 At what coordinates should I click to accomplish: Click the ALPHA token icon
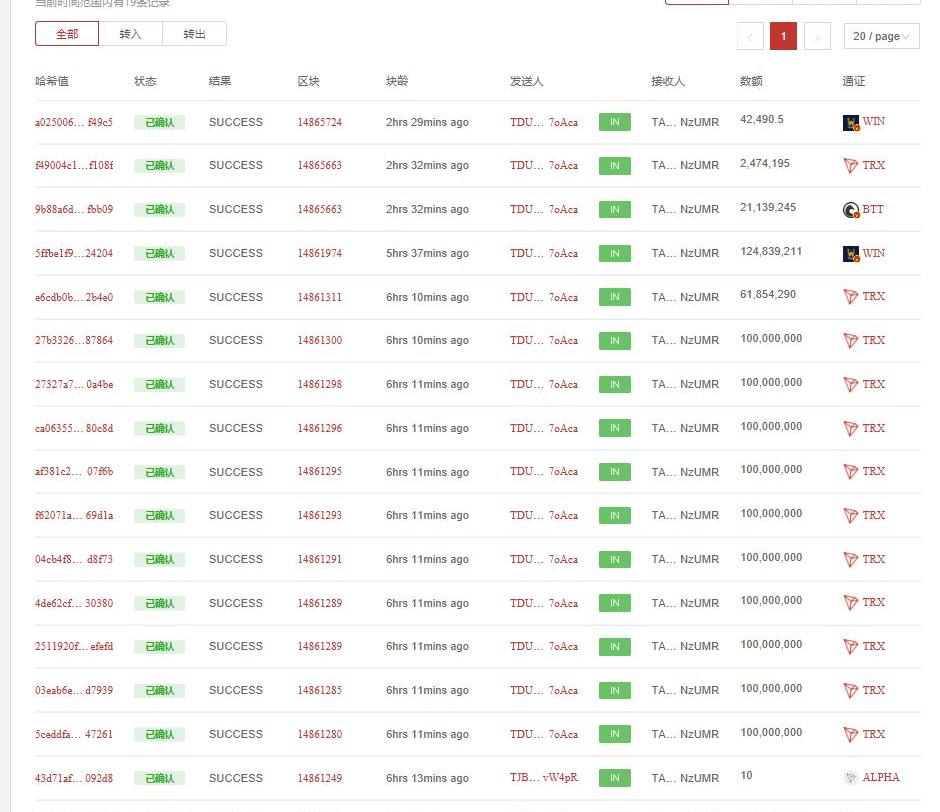(x=851, y=778)
